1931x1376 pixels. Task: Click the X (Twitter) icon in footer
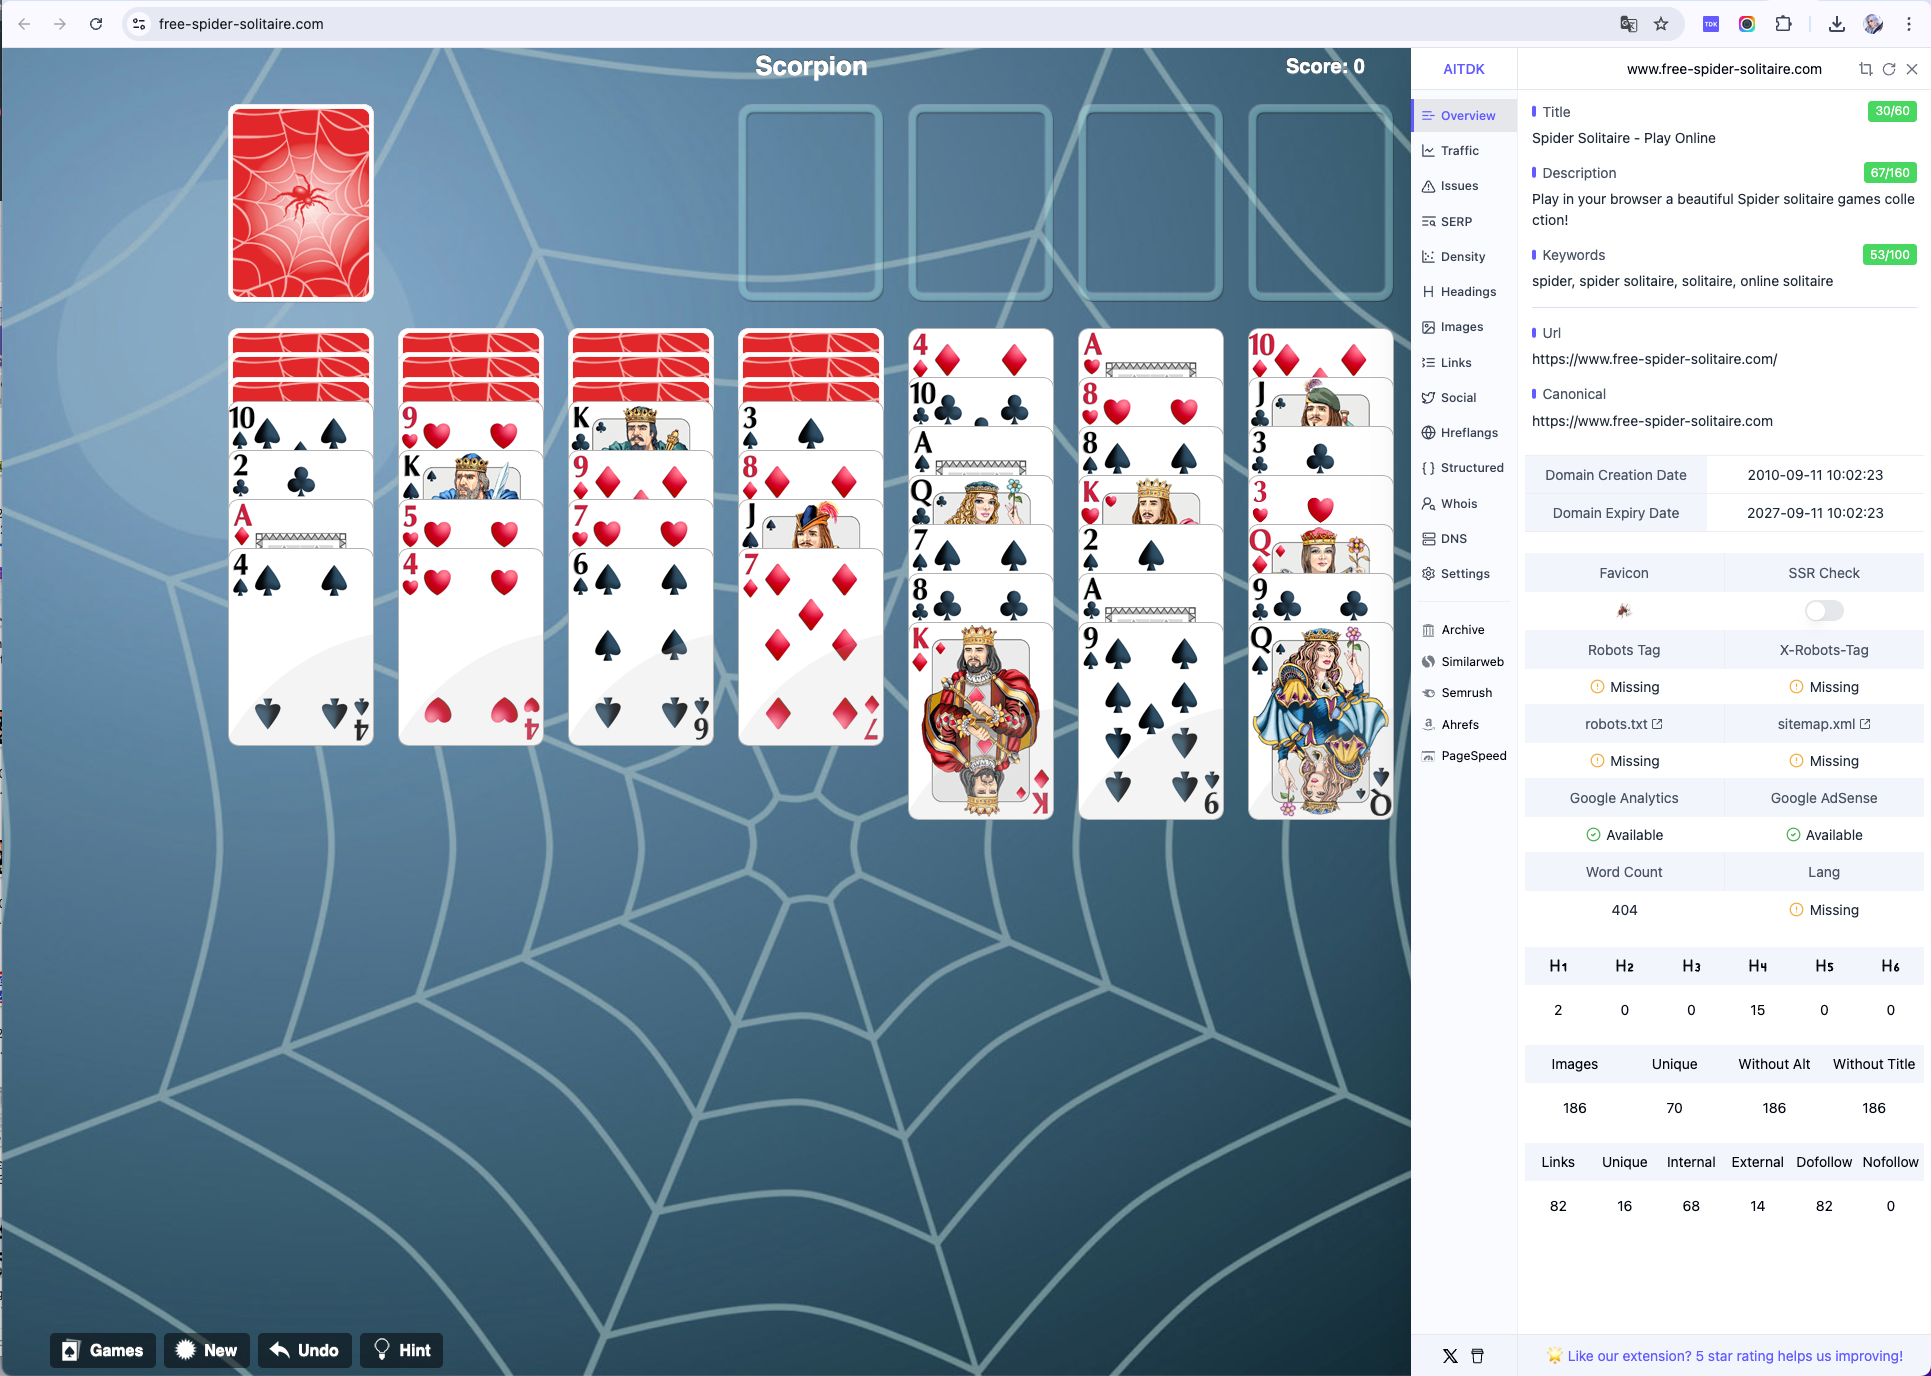[1450, 1356]
